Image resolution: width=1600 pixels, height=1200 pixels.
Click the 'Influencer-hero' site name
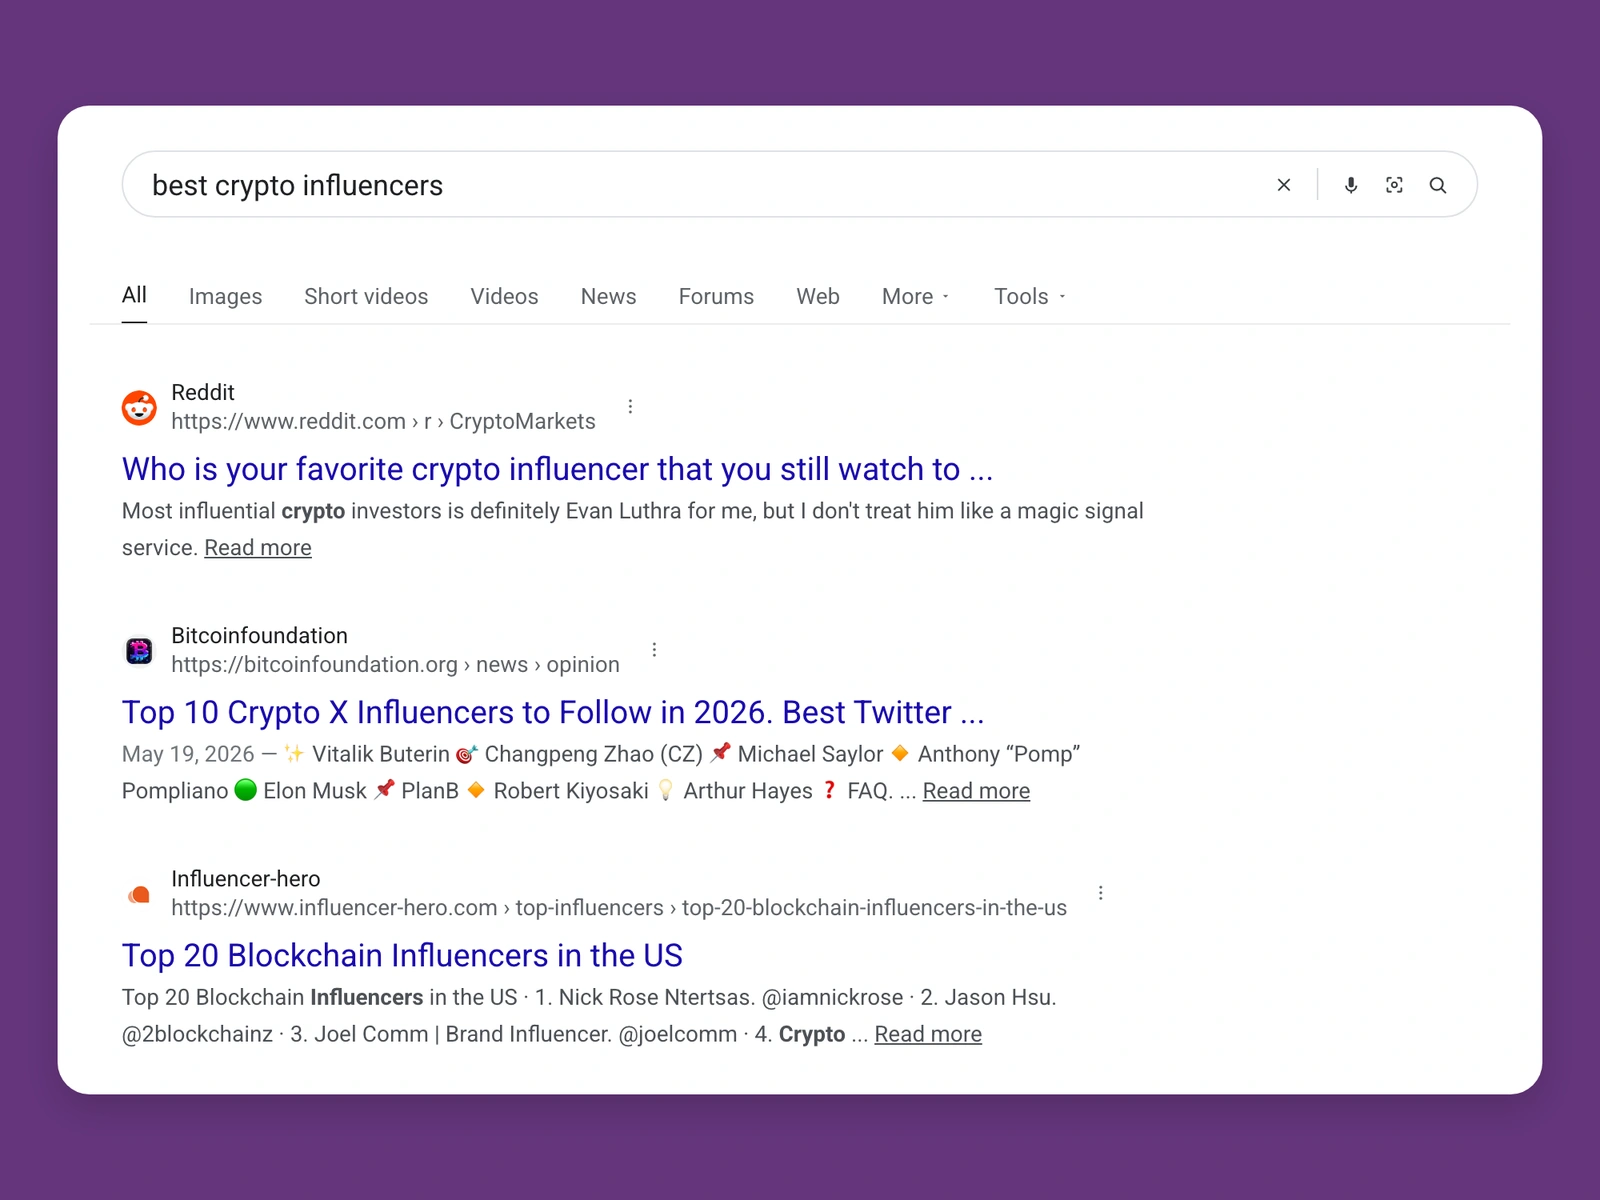pos(246,878)
